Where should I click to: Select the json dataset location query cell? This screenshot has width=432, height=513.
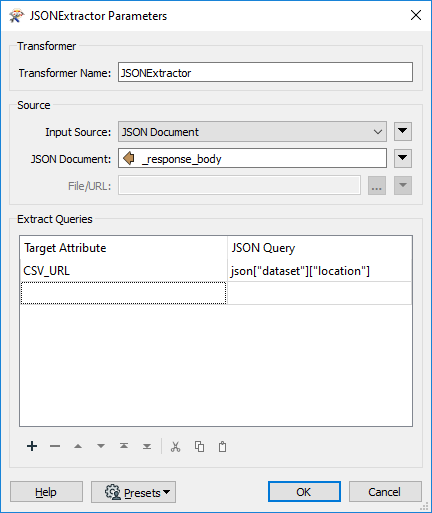(320, 271)
